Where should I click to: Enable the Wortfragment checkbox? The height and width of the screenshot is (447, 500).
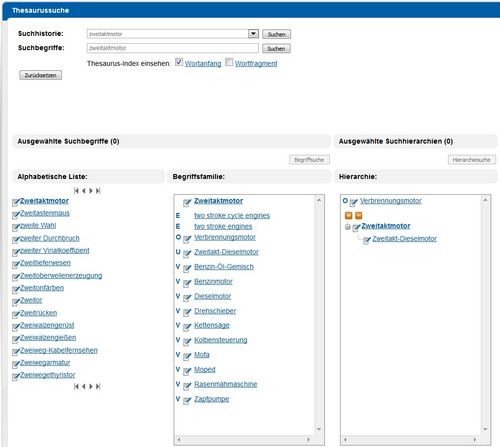229,62
